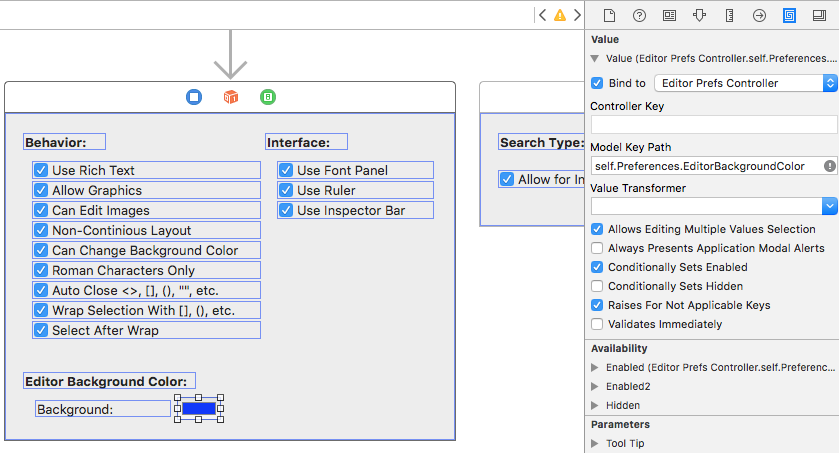This screenshot has height=453, width=839.
Task: Uncheck Select After Wrap
Action: pyautogui.click(x=41, y=330)
